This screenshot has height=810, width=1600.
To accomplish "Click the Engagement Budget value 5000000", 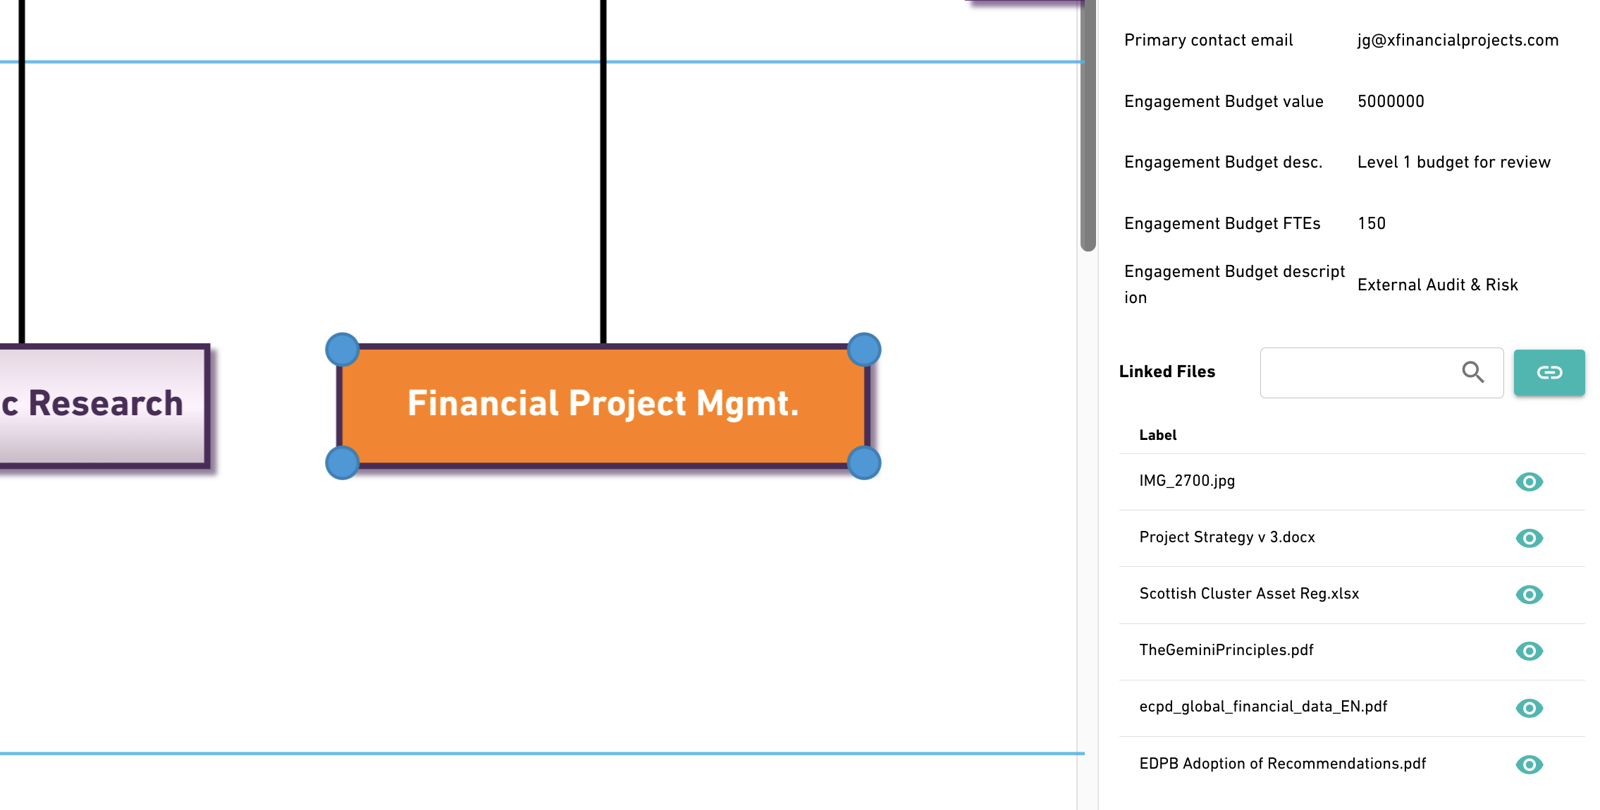I will pos(1390,101).
